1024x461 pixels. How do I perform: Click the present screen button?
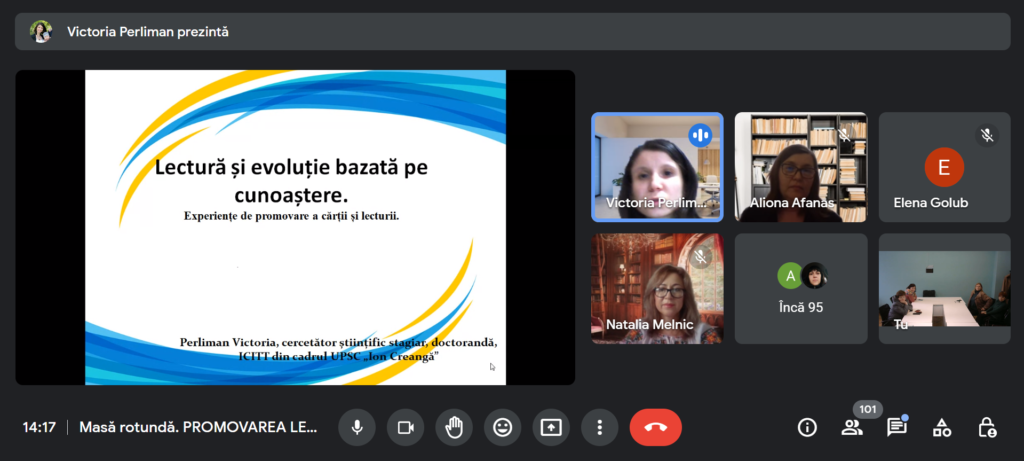click(551, 428)
